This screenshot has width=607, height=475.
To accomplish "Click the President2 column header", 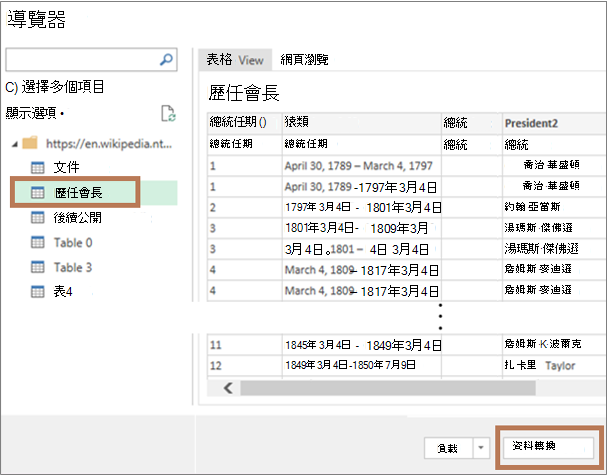I will coord(554,123).
